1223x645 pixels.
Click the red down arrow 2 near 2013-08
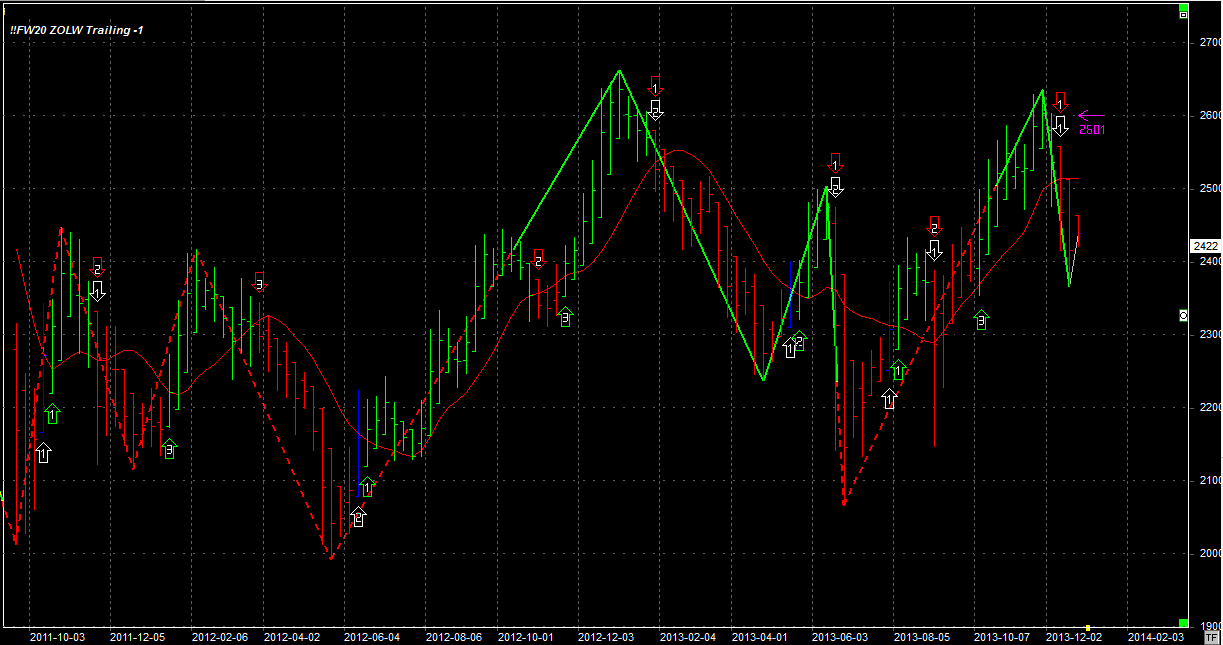(x=934, y=226)
